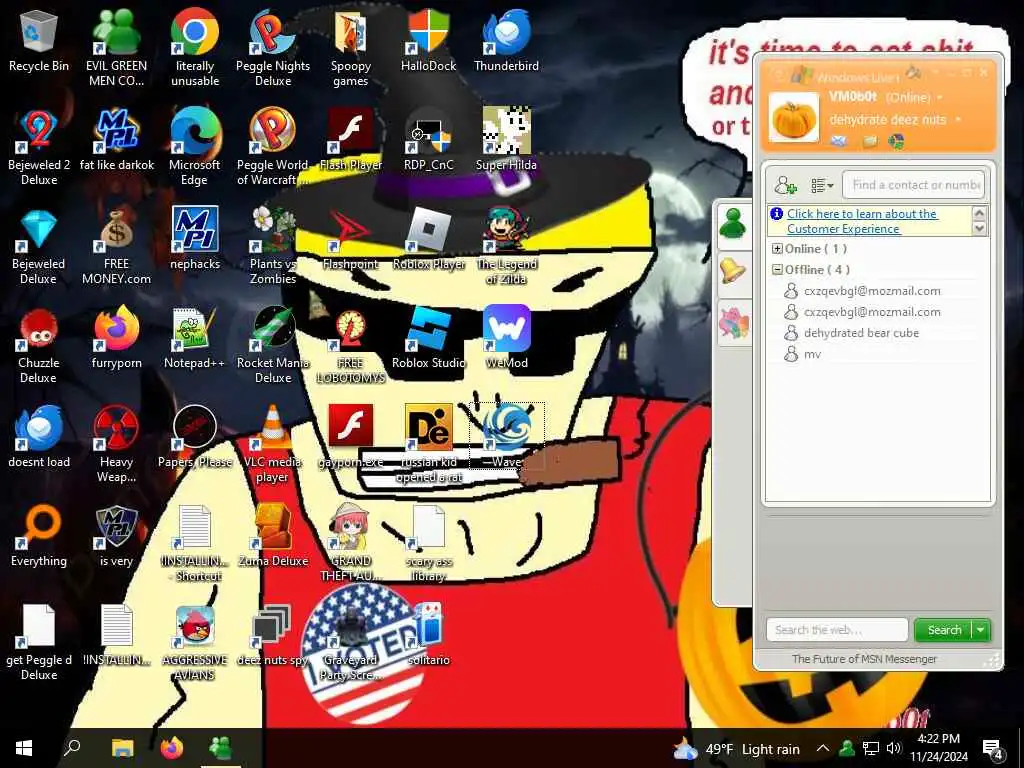This screenshot has height=768, width=1024.
Task: Click the 'learn about the Customer Experience' link
Action: pyautogui.click(x=861, y=221)
